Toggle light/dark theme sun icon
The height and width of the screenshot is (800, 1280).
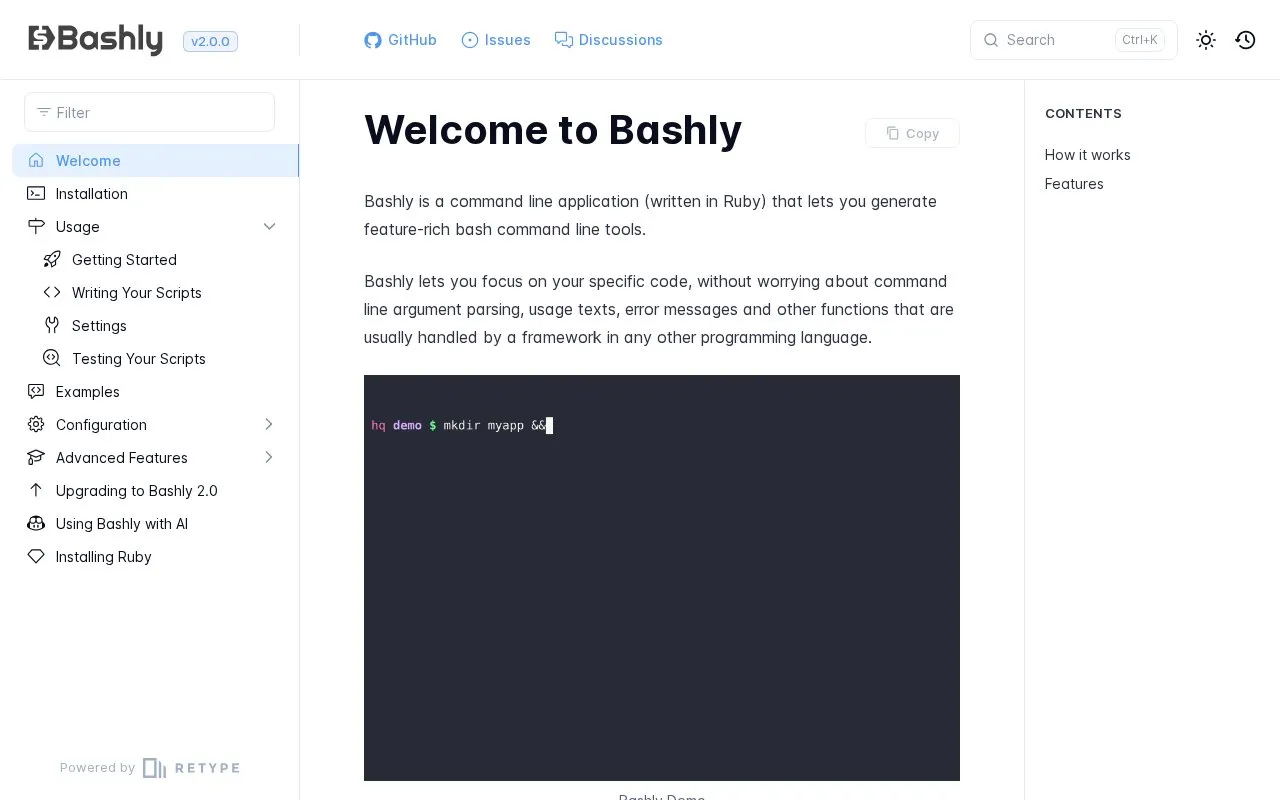click(1206, 40)
